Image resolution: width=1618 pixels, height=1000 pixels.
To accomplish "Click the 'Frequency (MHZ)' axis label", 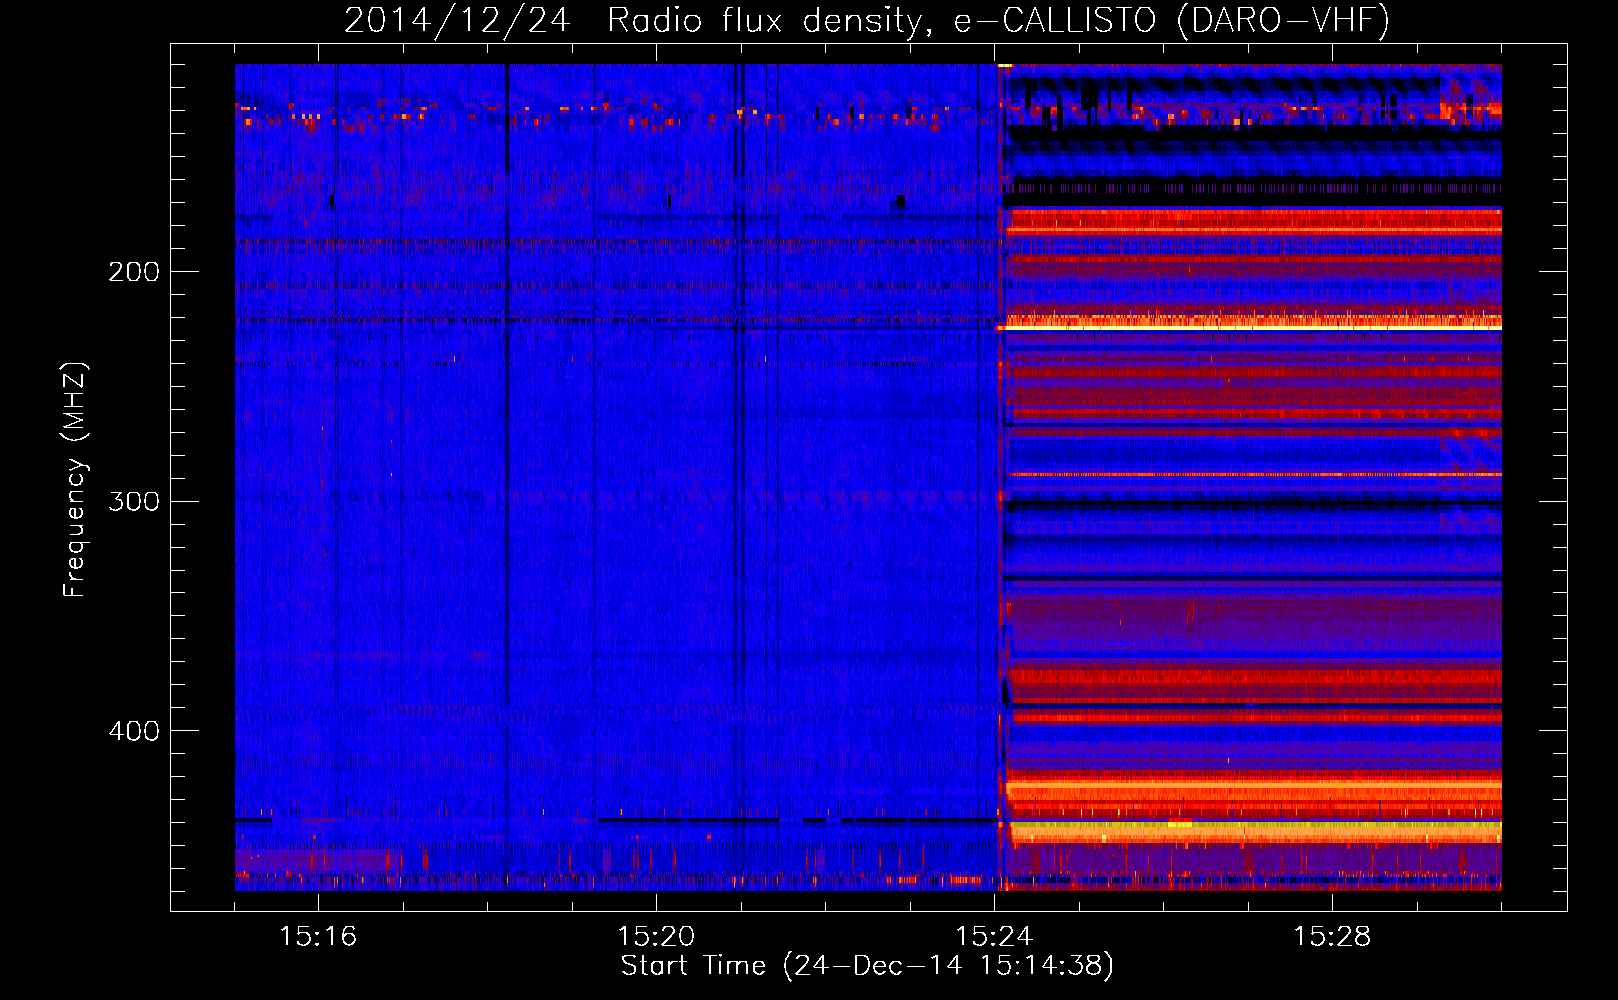I will 75,480.
